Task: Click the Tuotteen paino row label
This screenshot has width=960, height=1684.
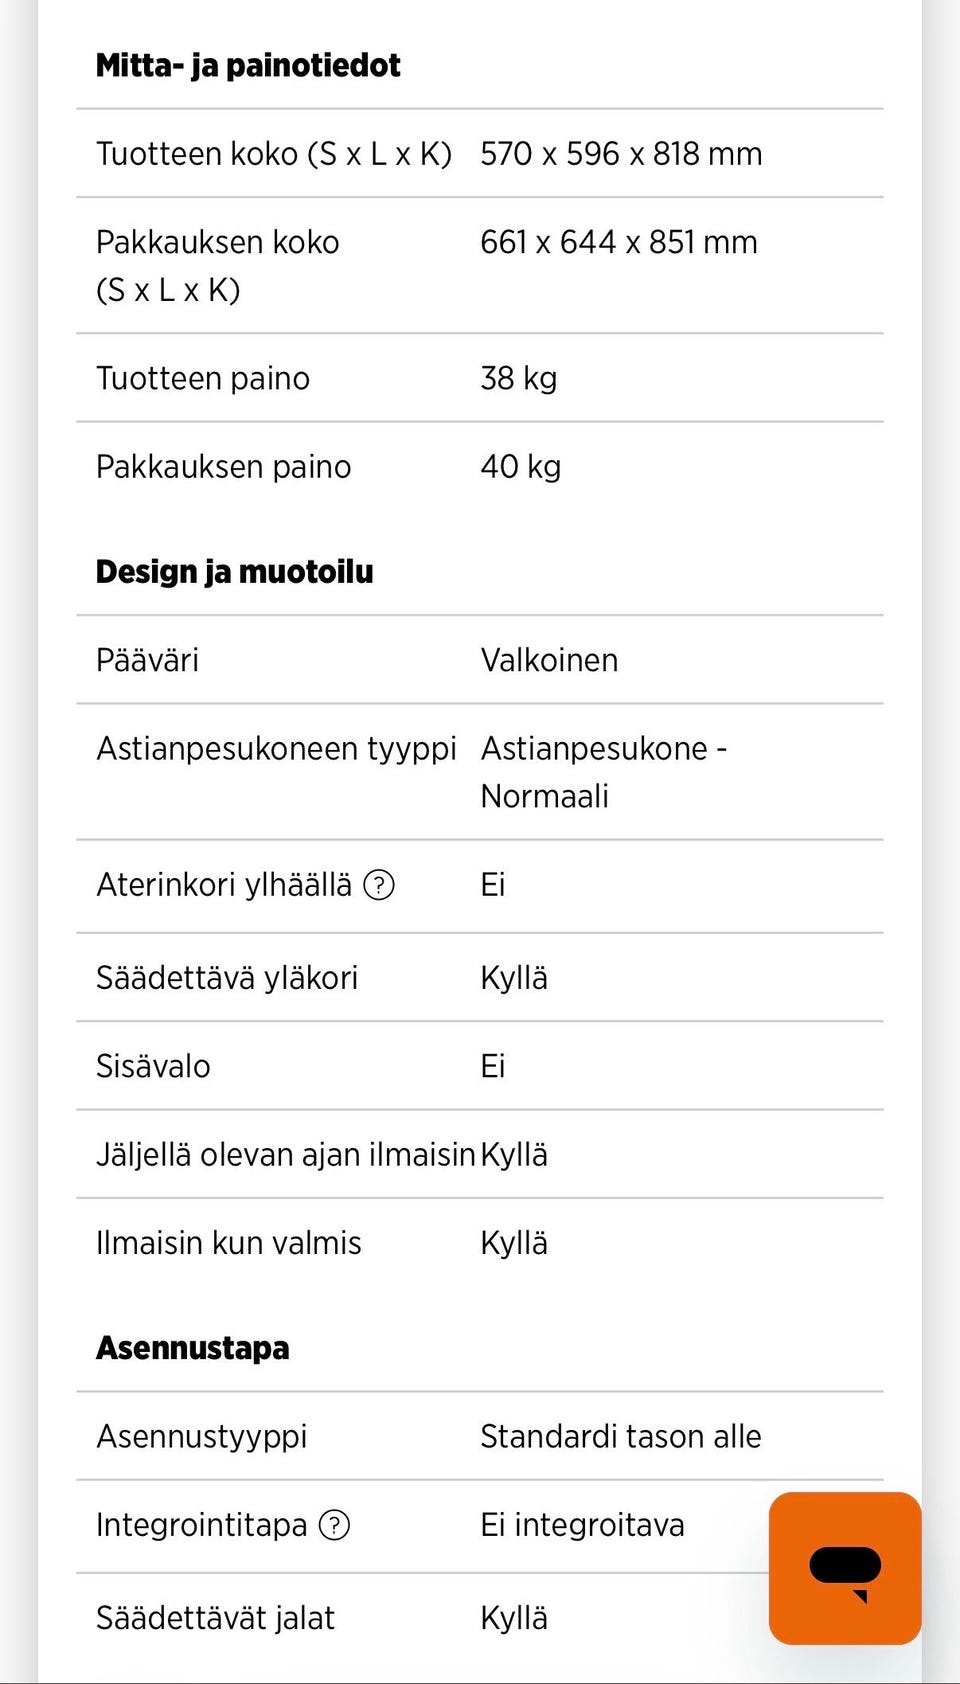Action: (x=201, y=378)
